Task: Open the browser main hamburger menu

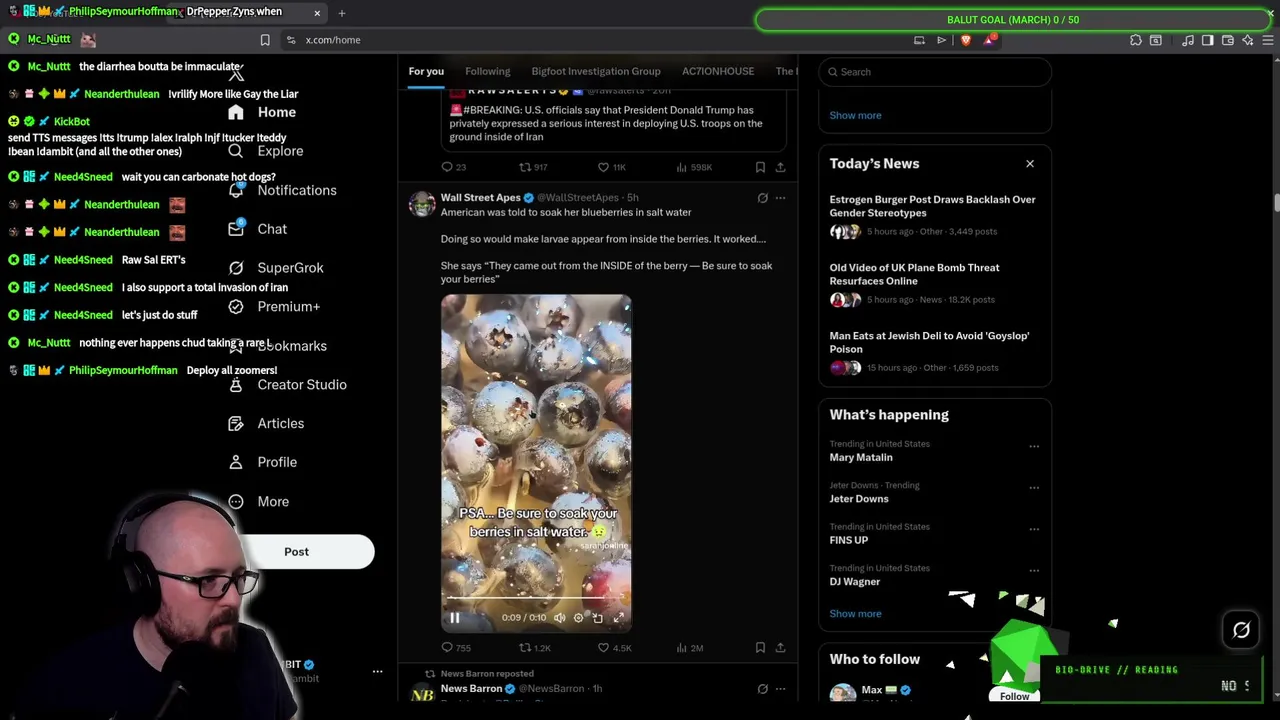Action: point(1268,40)
